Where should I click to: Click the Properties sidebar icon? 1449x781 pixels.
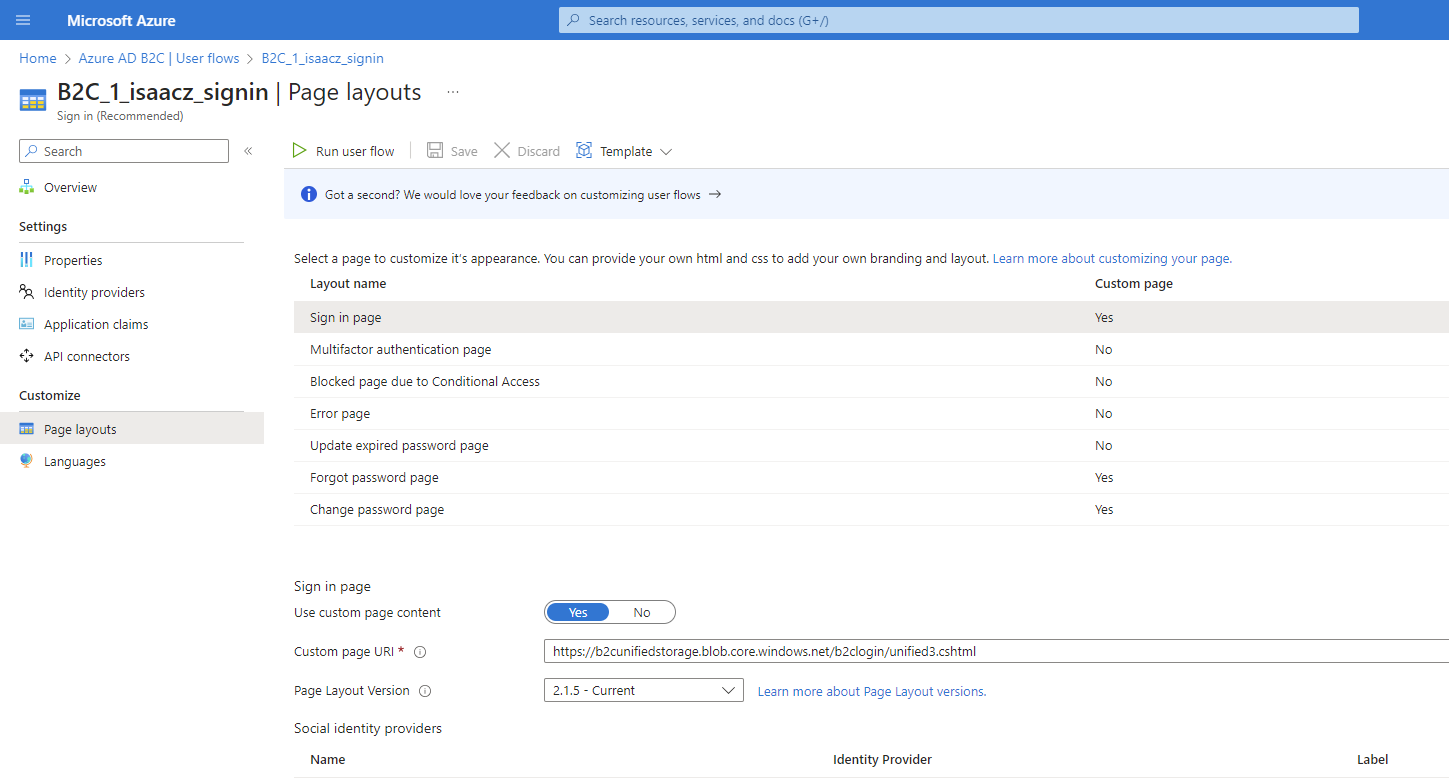click(x=27, y=260)
